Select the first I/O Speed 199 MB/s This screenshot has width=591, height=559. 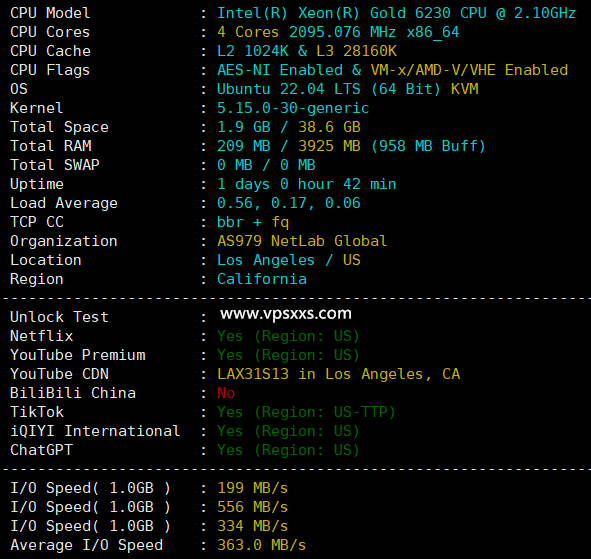point(253,488)
